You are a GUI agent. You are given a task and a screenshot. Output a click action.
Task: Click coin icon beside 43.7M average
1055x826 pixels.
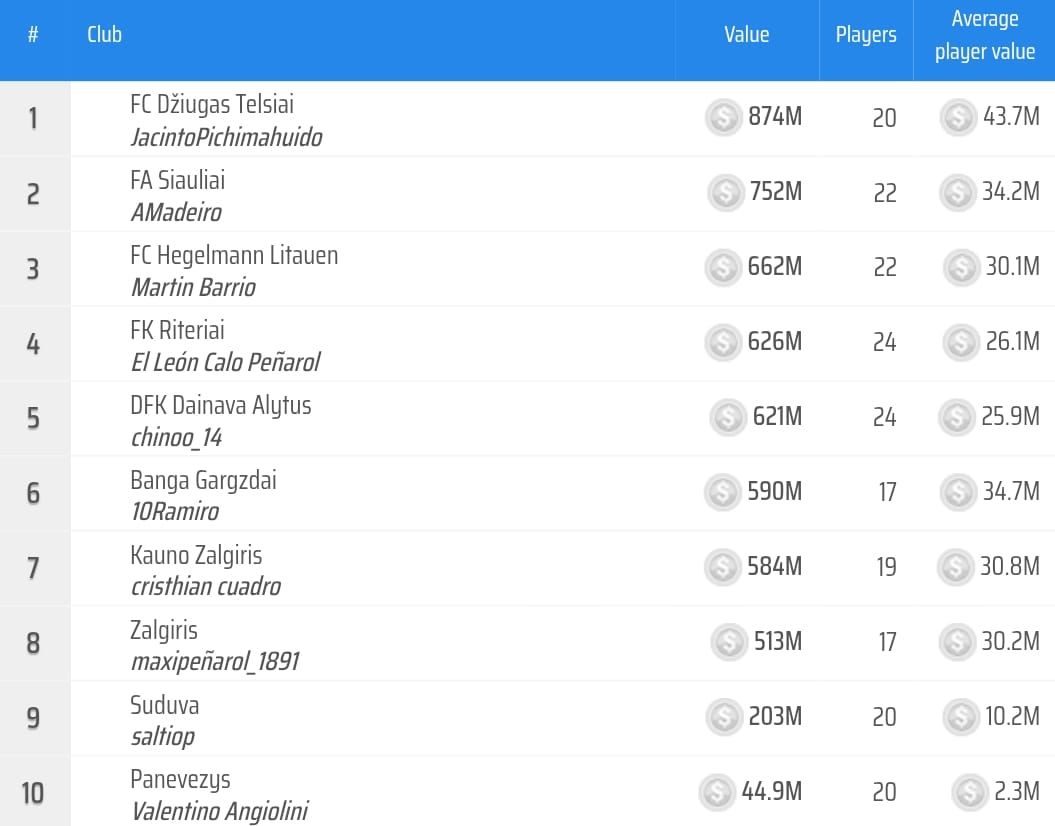[x=958, y=117]
